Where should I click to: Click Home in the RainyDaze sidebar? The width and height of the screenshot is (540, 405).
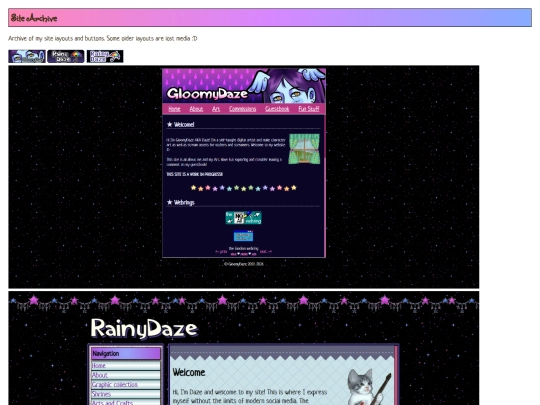click(126, 365)
